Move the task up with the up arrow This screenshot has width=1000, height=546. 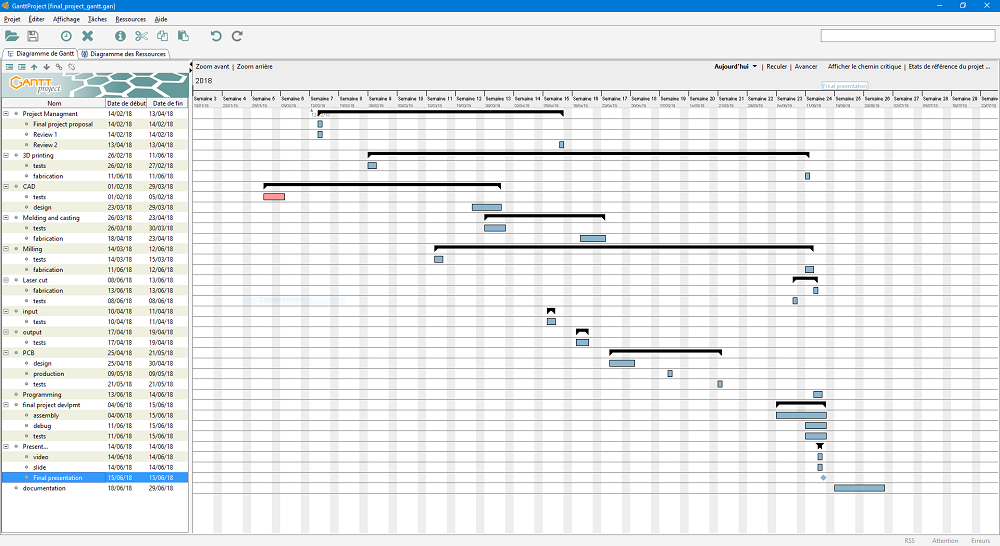34,67
